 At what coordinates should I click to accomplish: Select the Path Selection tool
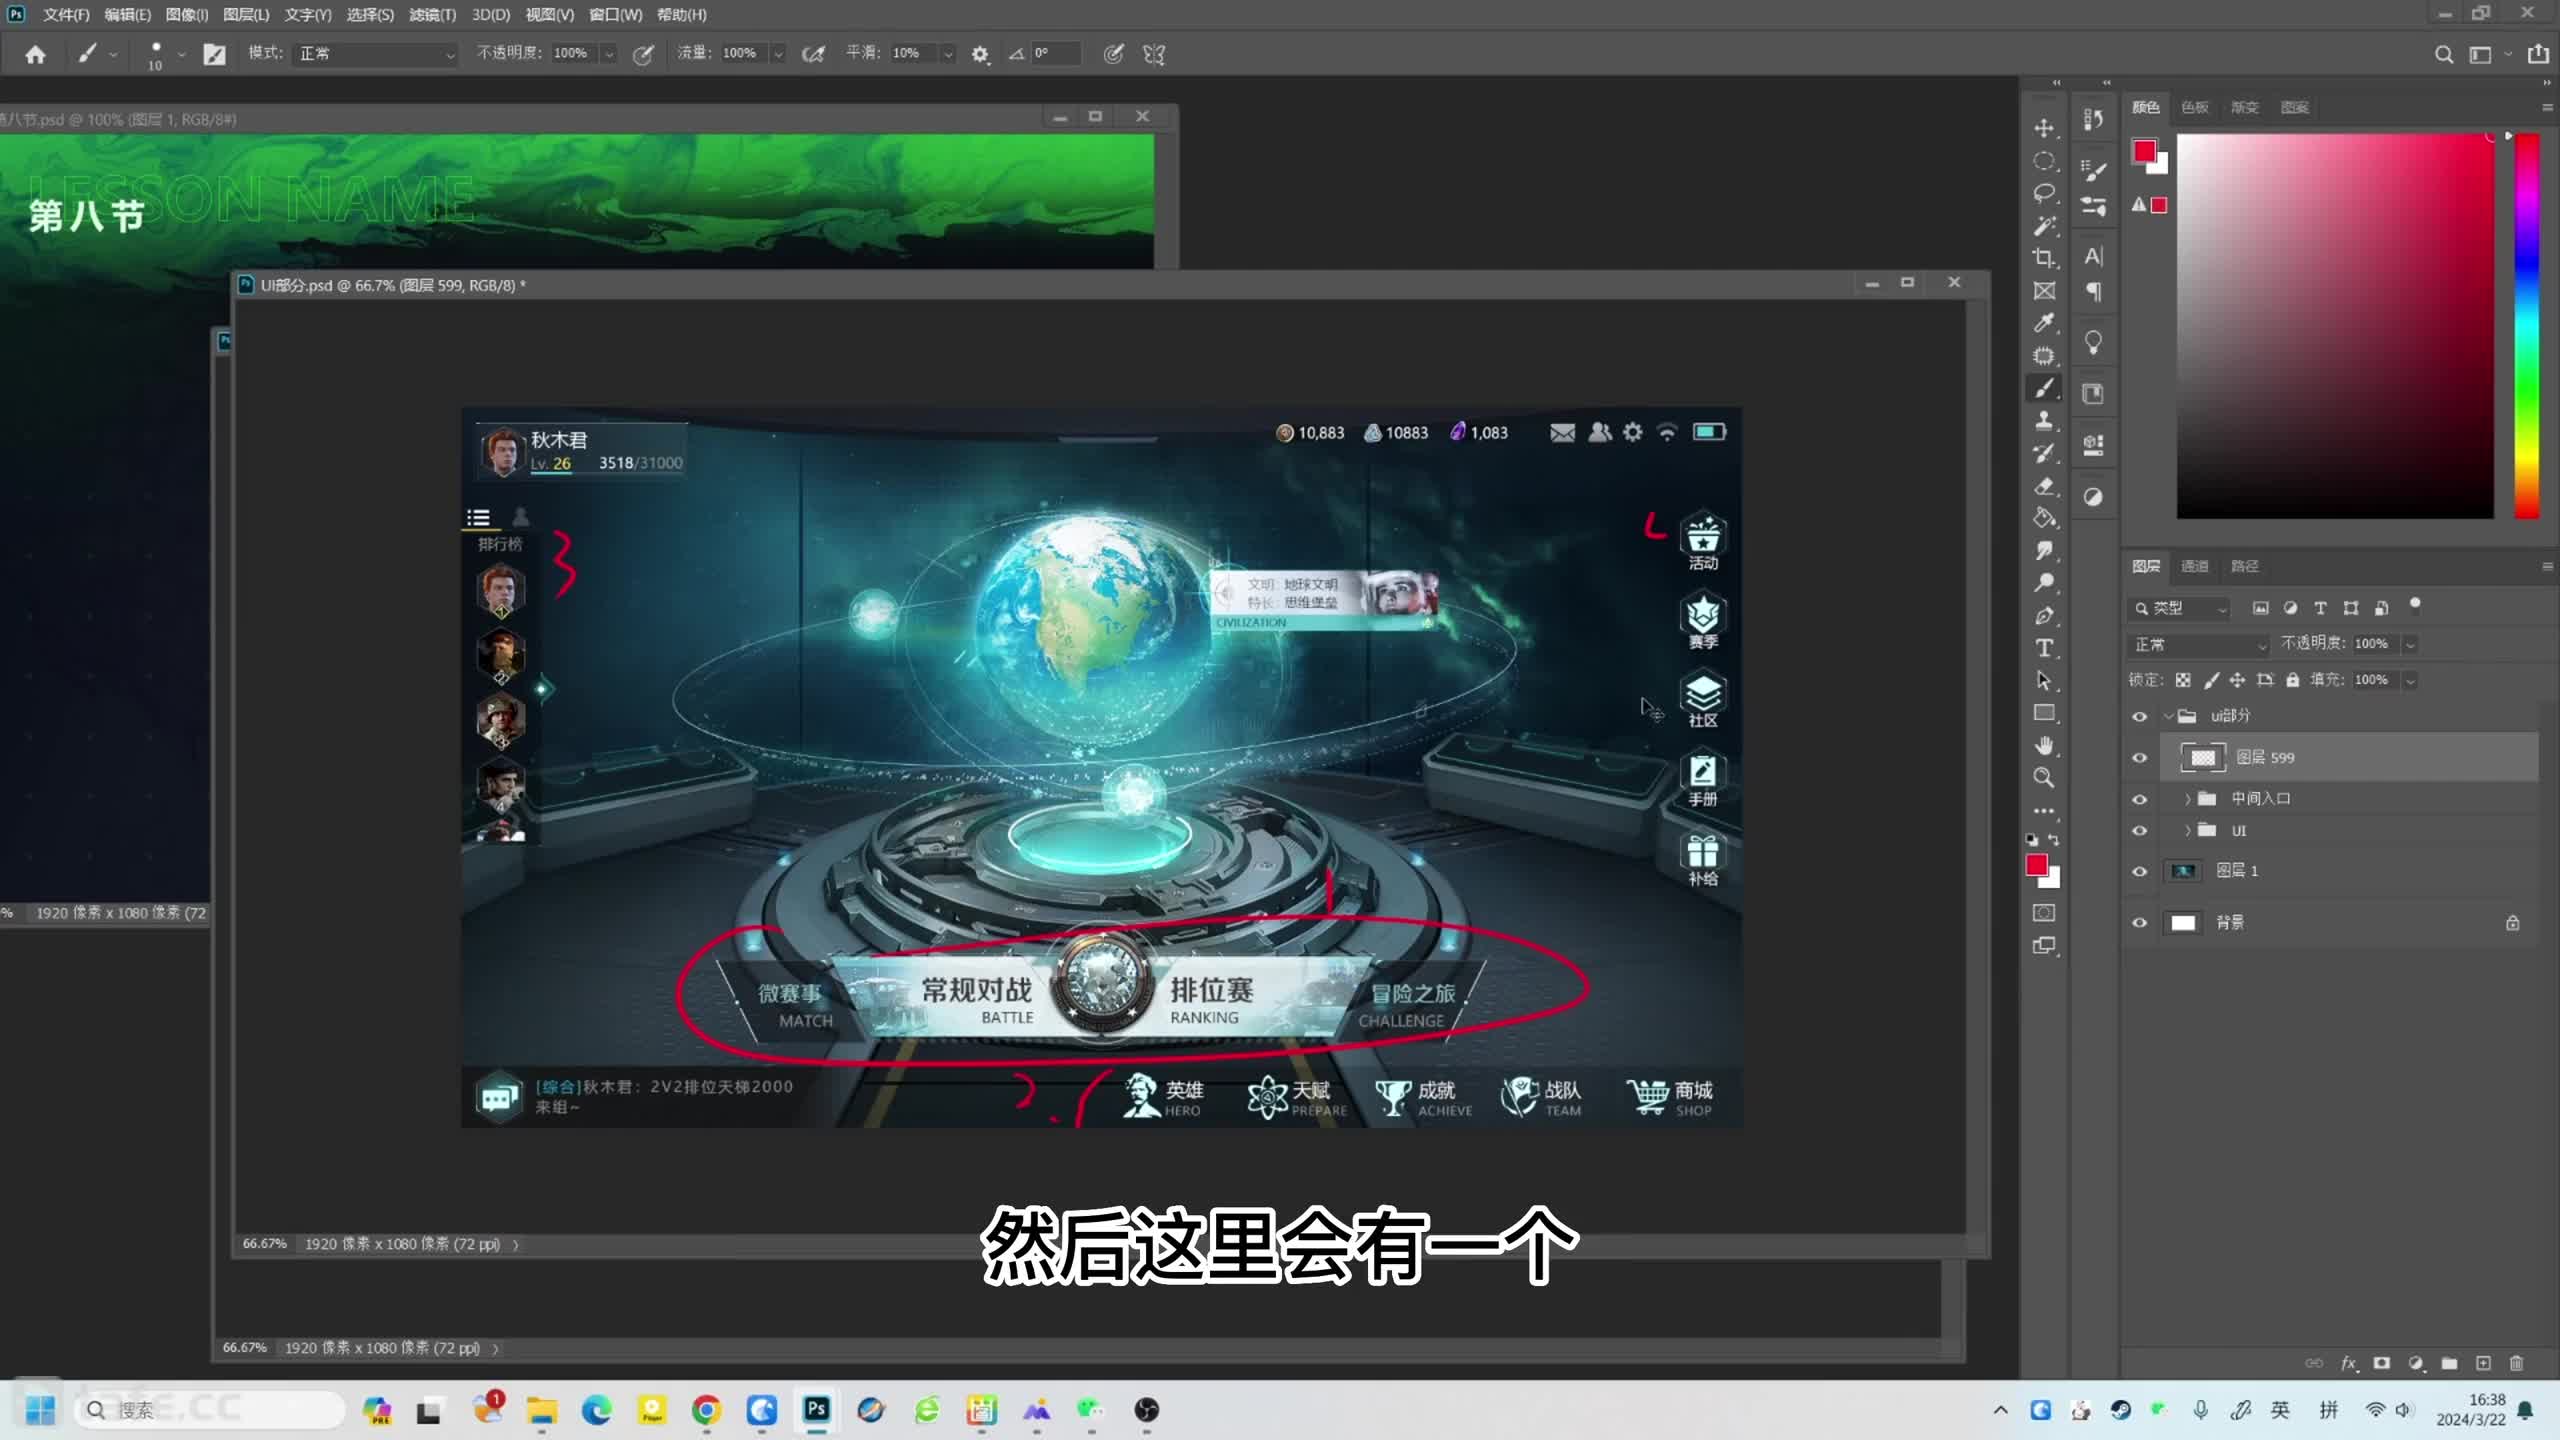(2044, 681)
